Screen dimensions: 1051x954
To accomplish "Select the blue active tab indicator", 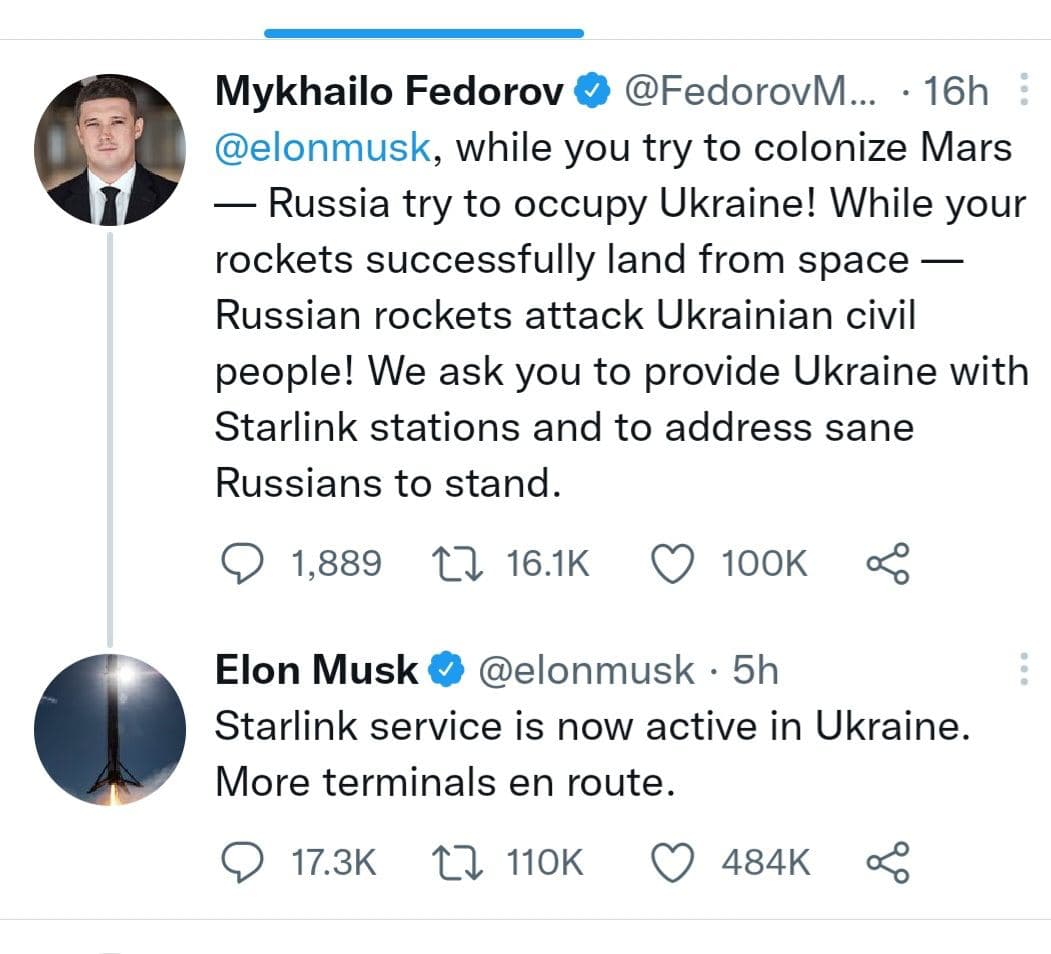I will coord(424,33).
